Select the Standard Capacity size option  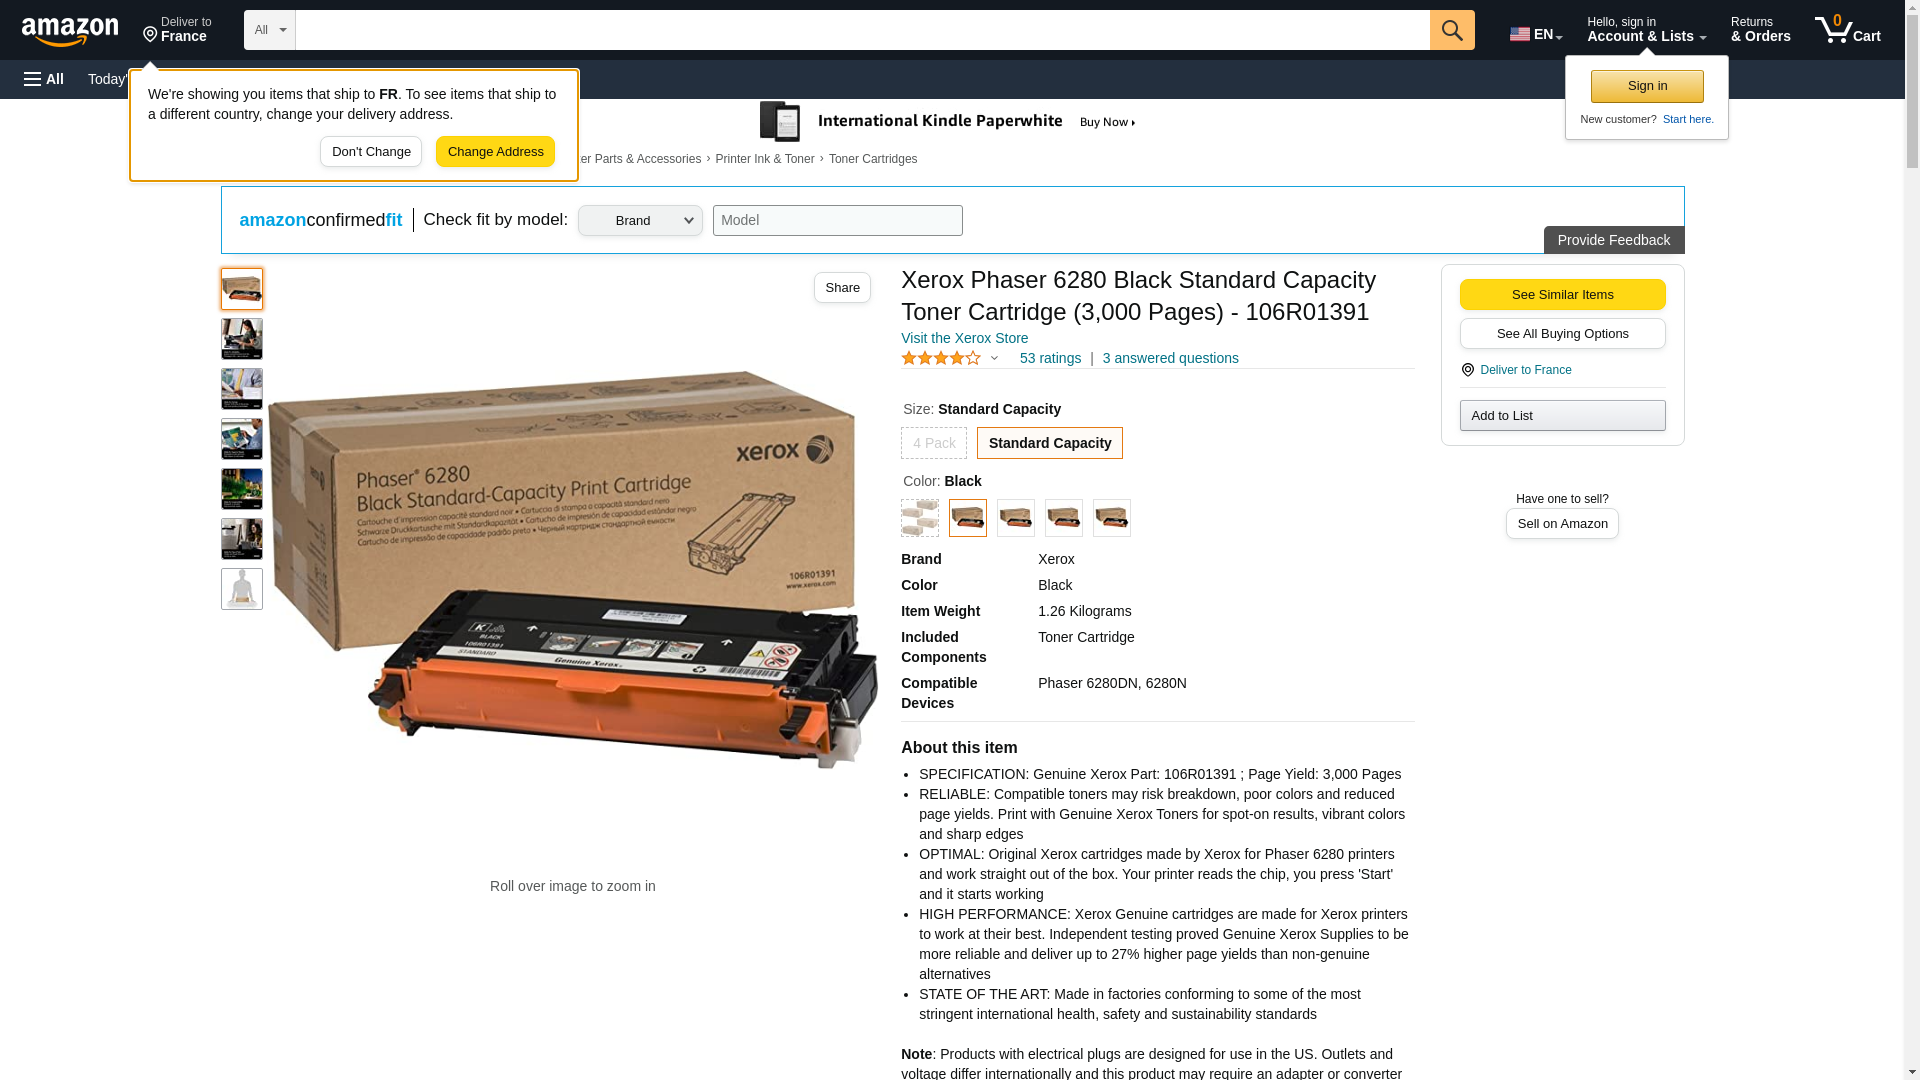(x=1049, y=443)
